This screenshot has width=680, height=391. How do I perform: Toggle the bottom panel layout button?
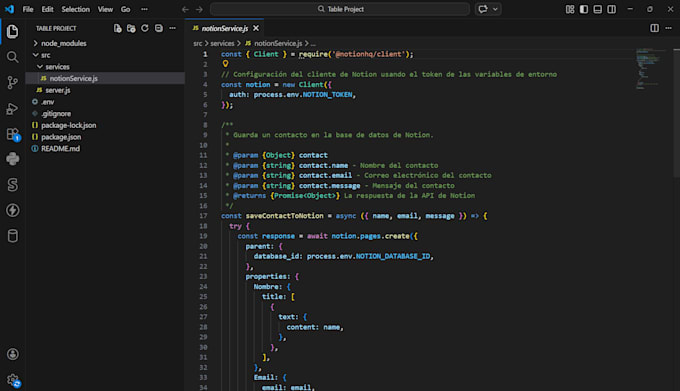598,9
